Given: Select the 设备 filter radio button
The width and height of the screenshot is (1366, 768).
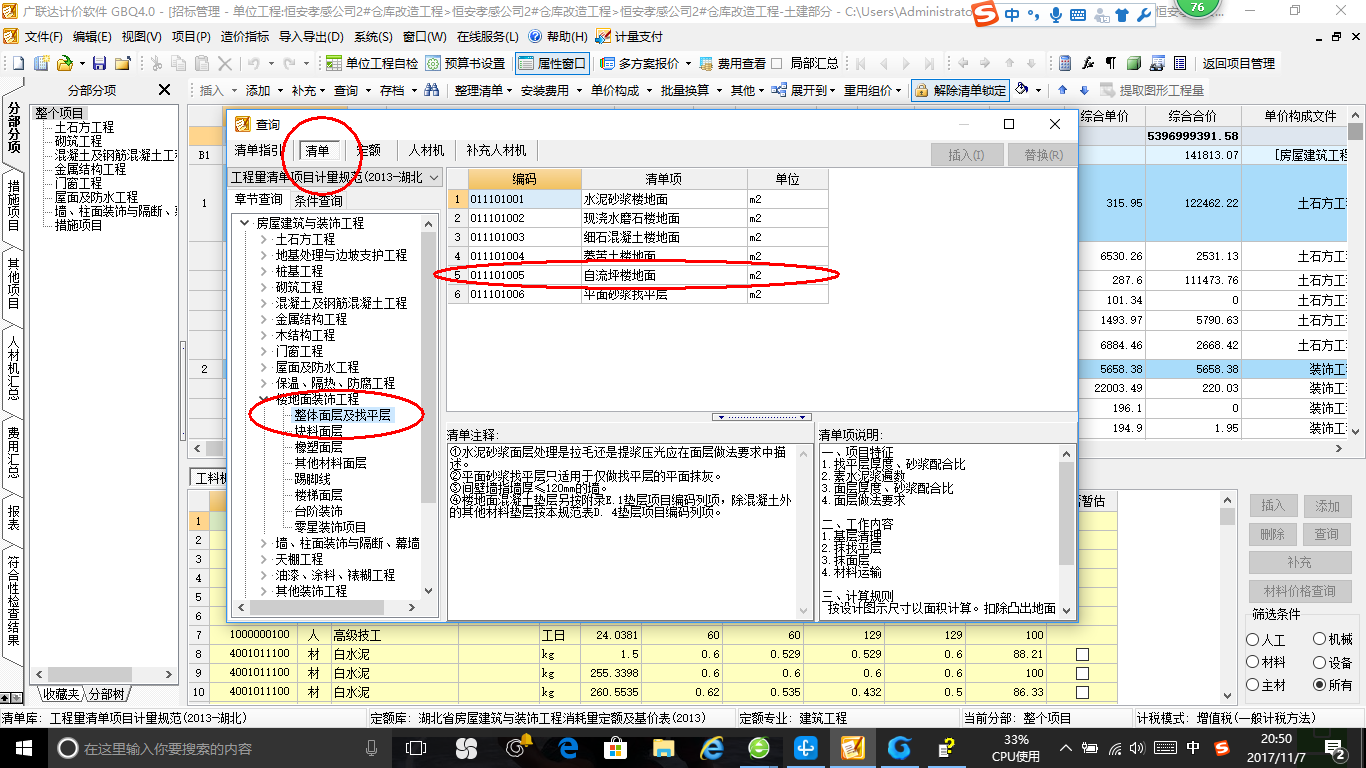Looking at the screenshot, I should click(x=1320, y=662).
